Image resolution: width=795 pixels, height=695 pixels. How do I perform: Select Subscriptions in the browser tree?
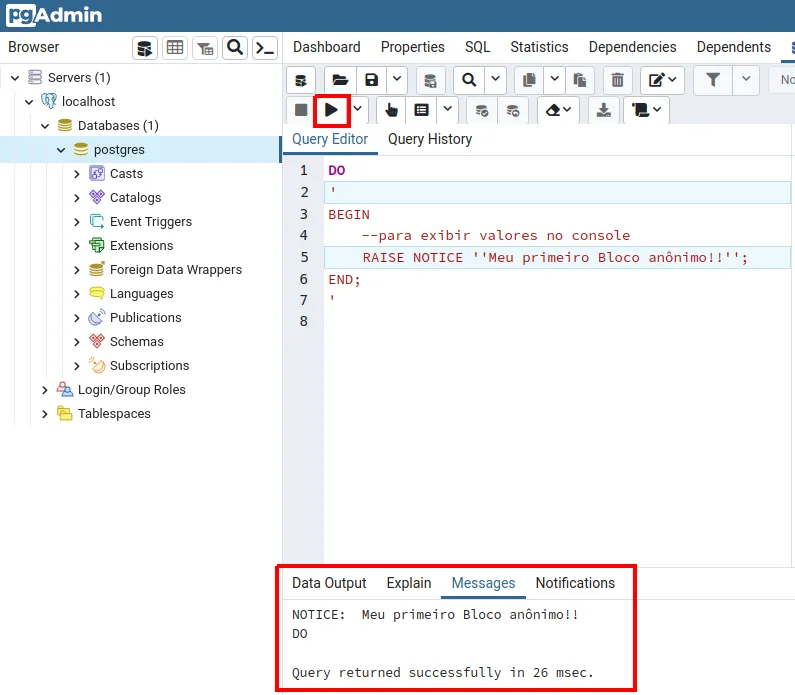(x=150, y=366)
